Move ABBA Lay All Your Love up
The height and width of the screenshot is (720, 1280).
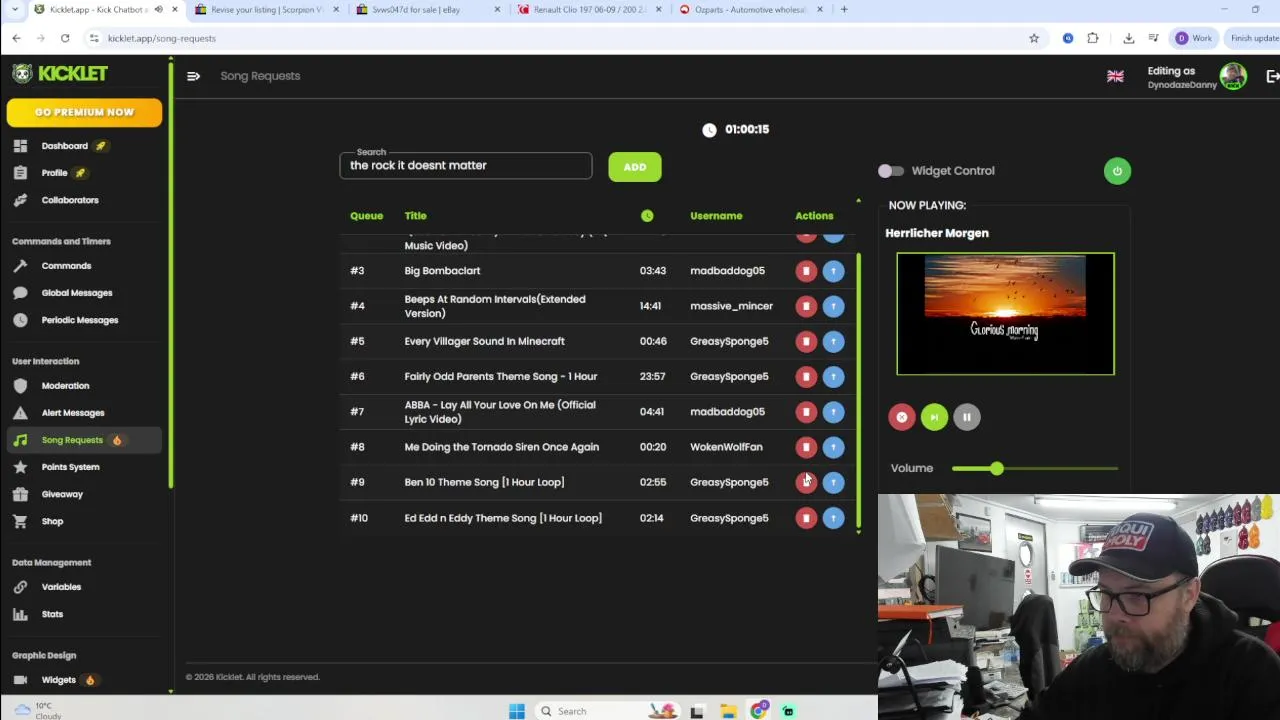click(x=833, y=412)
